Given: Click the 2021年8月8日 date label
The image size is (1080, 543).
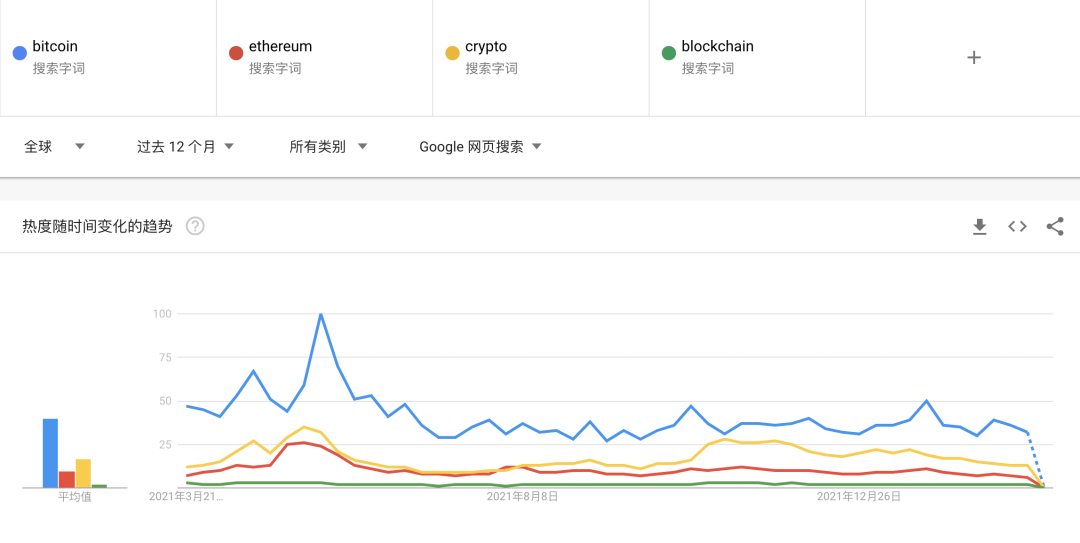Looking at the screenshot, I should click(x=522, y=496).
